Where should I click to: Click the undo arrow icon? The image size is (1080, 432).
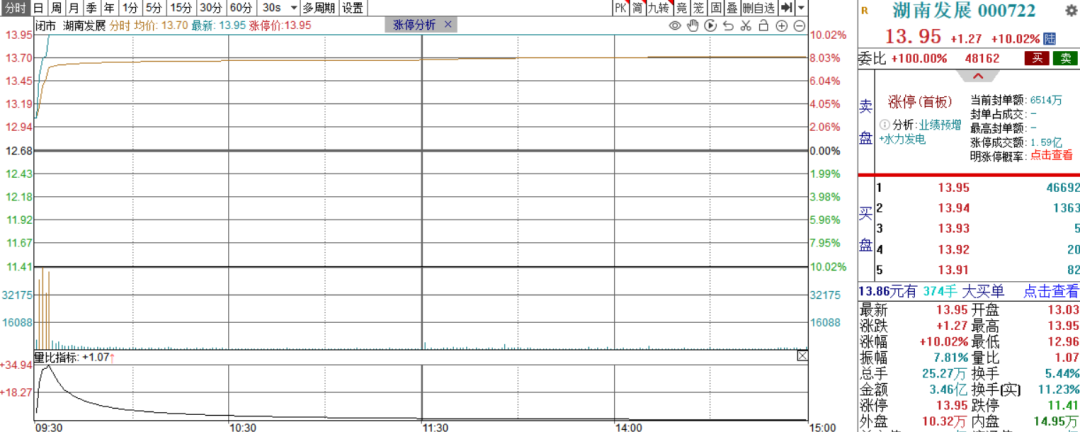(728, 25)
